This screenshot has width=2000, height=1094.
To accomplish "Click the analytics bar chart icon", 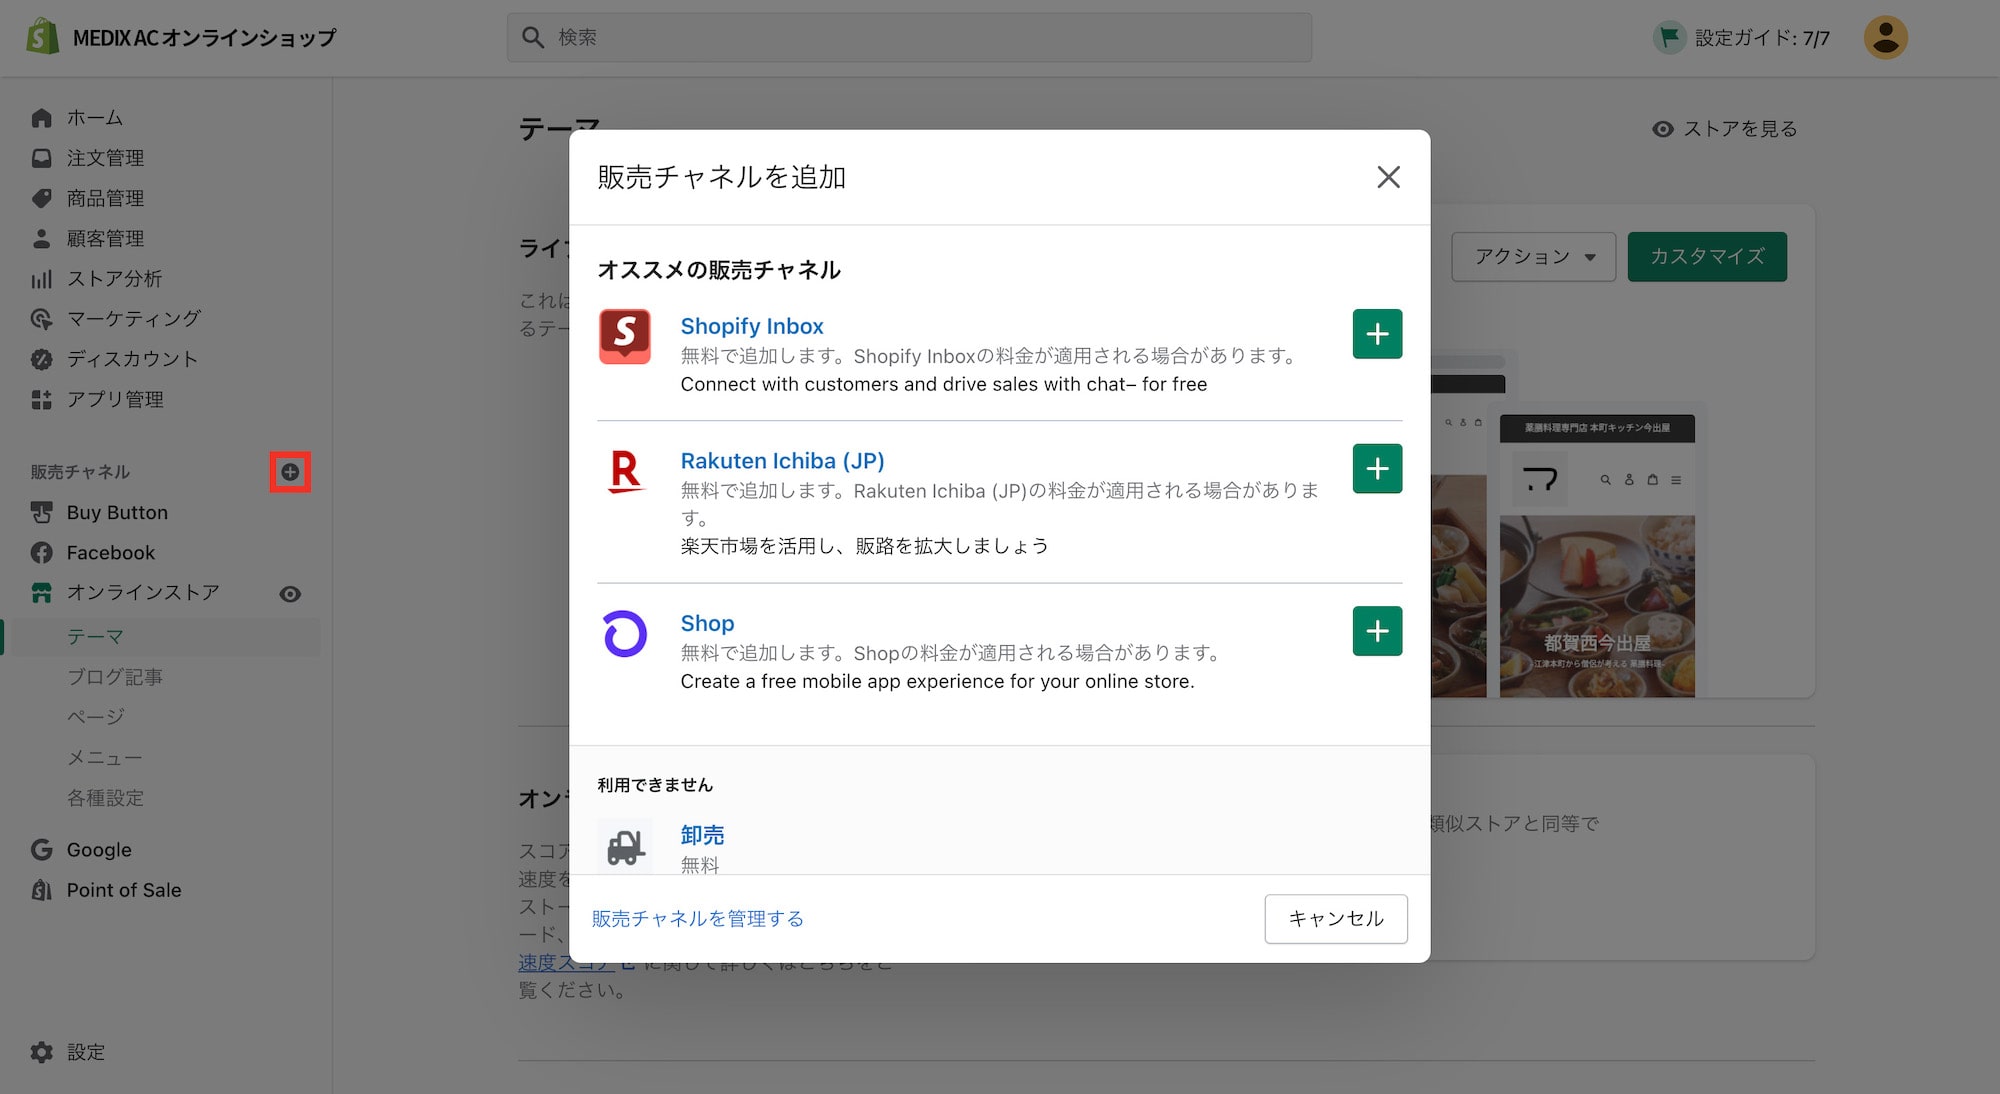I will pyautogui.click(x=41, y=279).
